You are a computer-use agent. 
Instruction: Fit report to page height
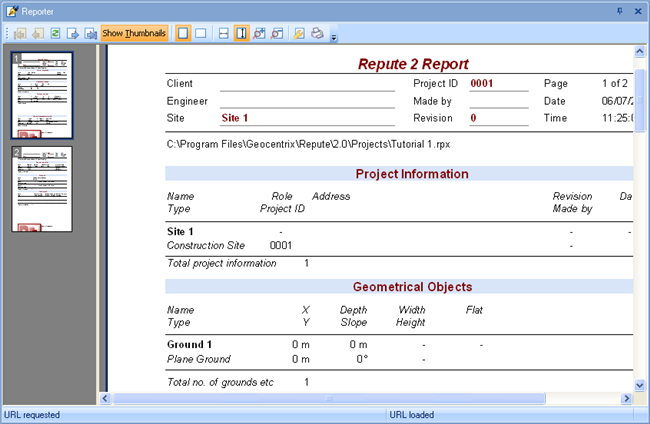[x=241, y=33]
